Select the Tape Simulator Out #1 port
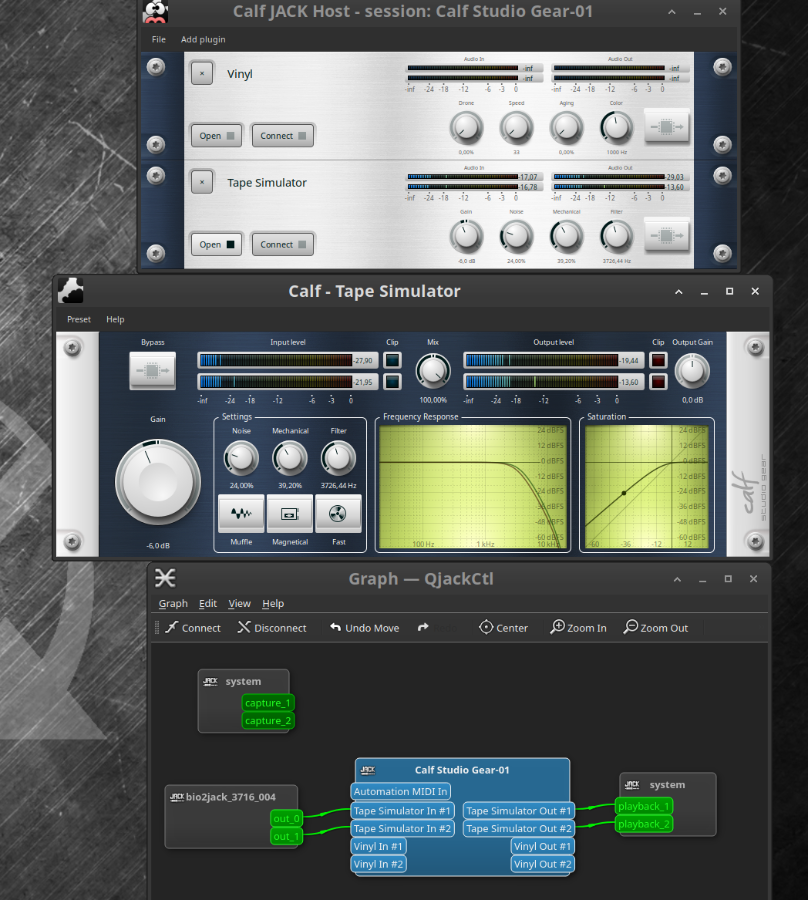Viewport: 808px width, 900px height. tap(519, 810)
